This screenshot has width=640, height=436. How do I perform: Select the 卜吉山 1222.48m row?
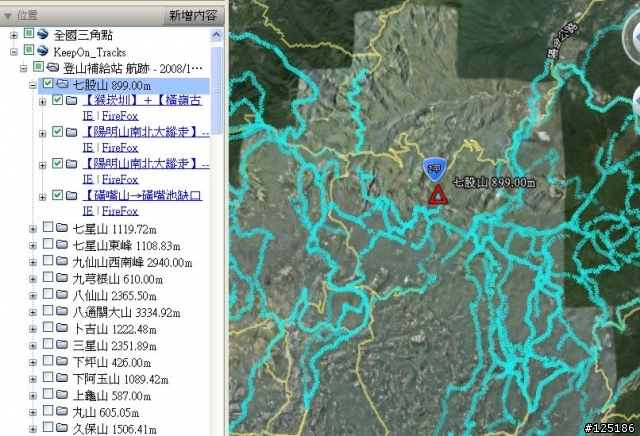click(x=114, y=329)
